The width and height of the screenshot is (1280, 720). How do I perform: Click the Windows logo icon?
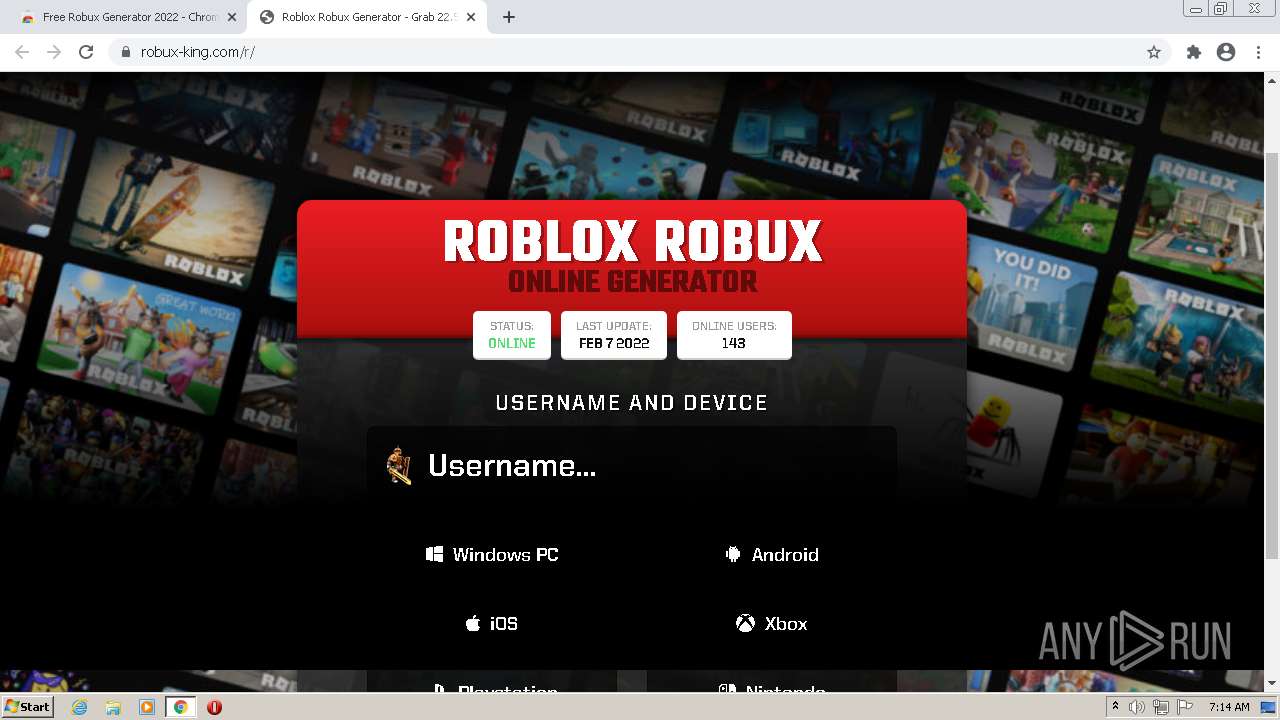pos(434,554)
